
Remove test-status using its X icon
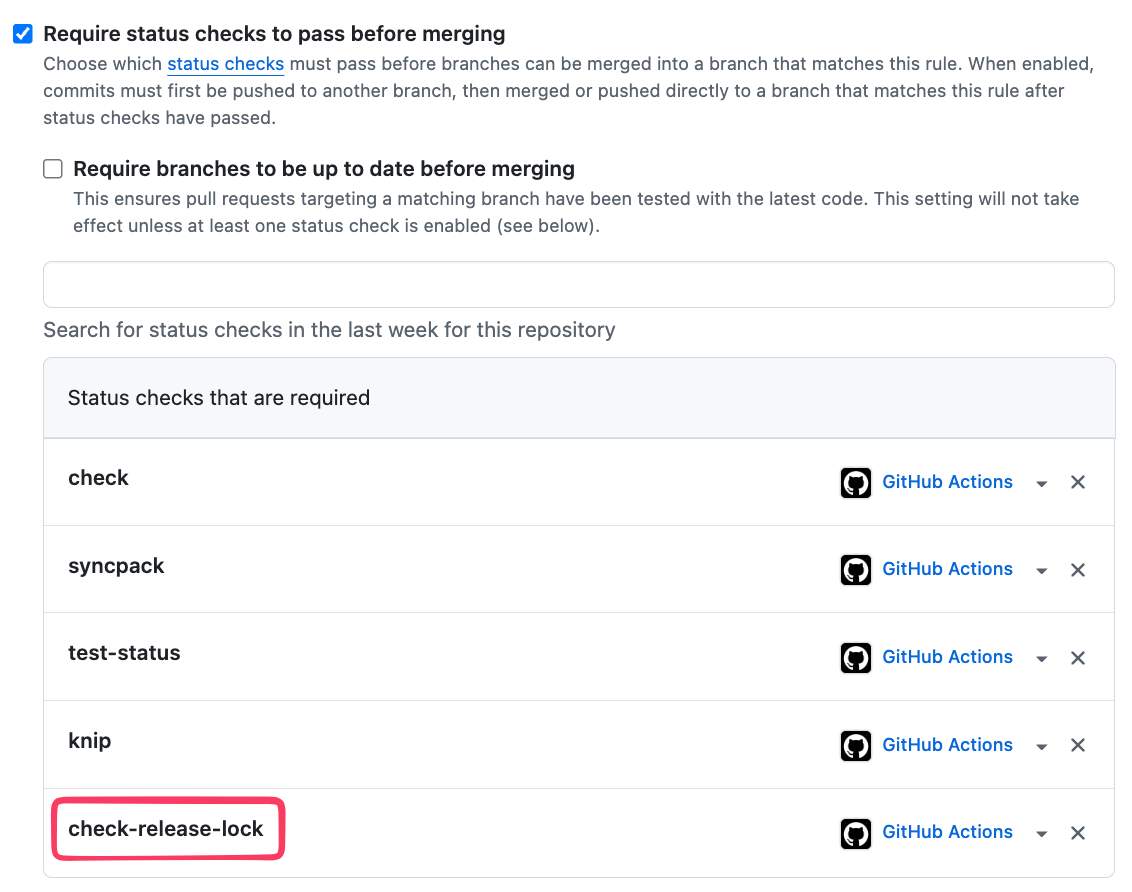coord(1078,657)
